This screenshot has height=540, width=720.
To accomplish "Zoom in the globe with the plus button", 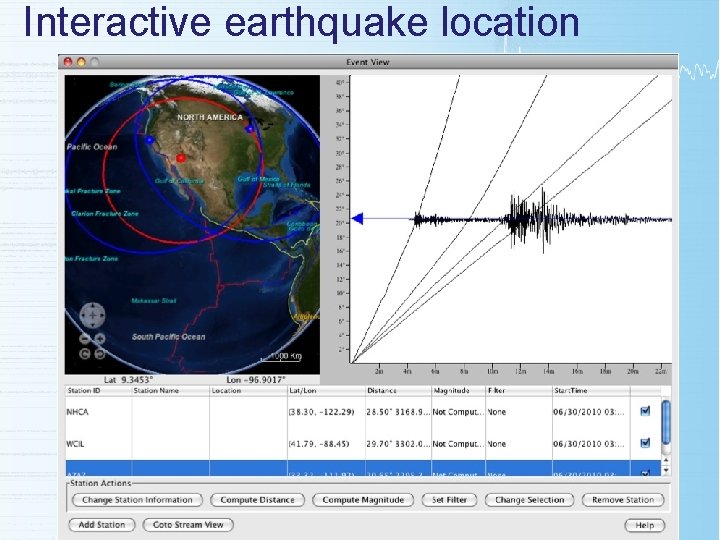I will click(x=100, y=339).
